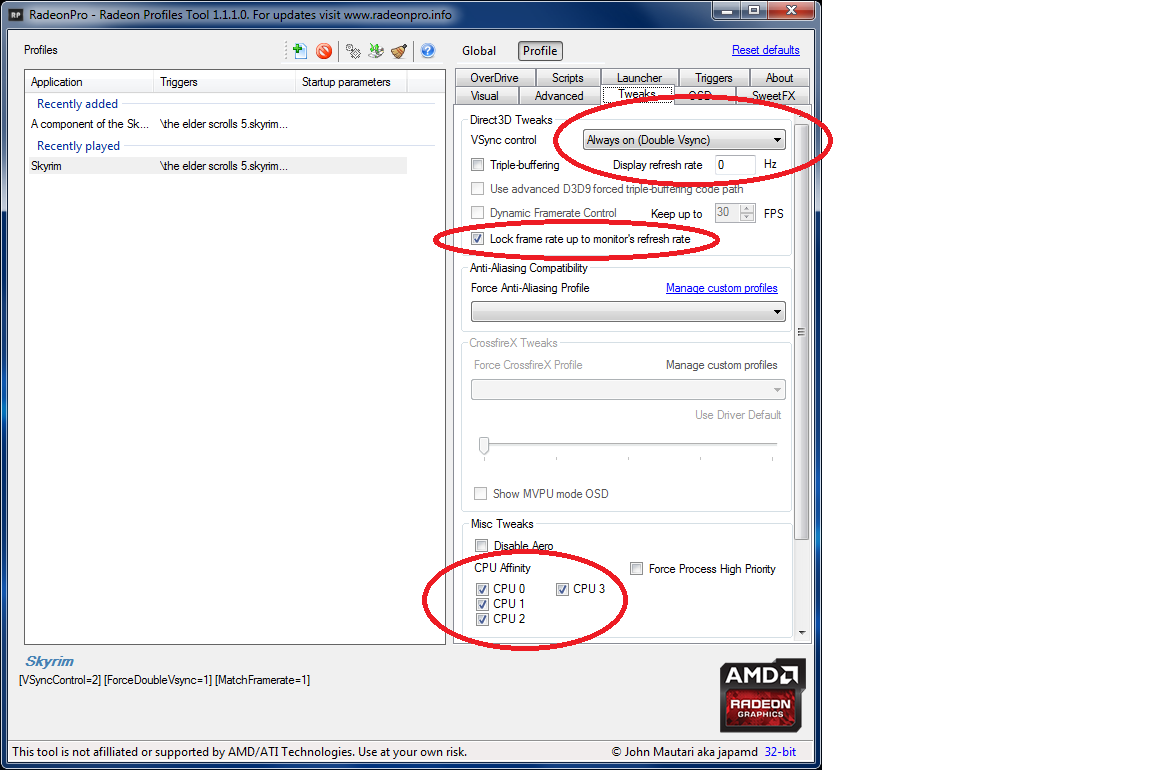Click the red remove profile icon
Viewport: 1152px width, 770px height.
[x=324, y=51]
